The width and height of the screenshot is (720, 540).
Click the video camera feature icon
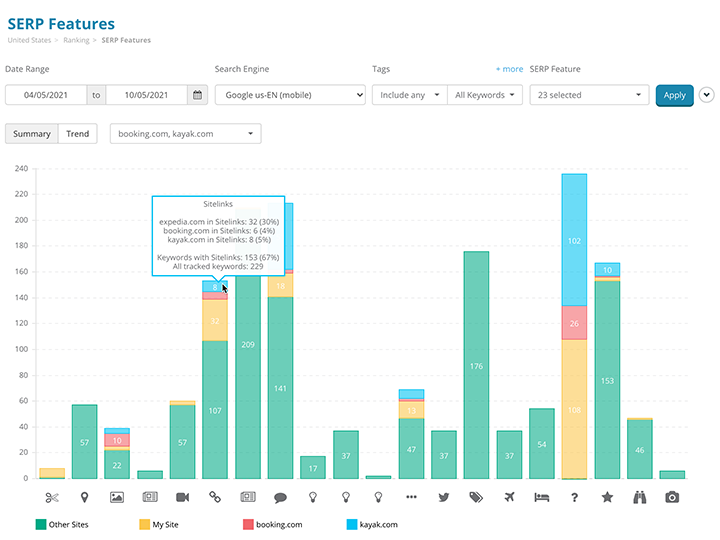point(182,497)
